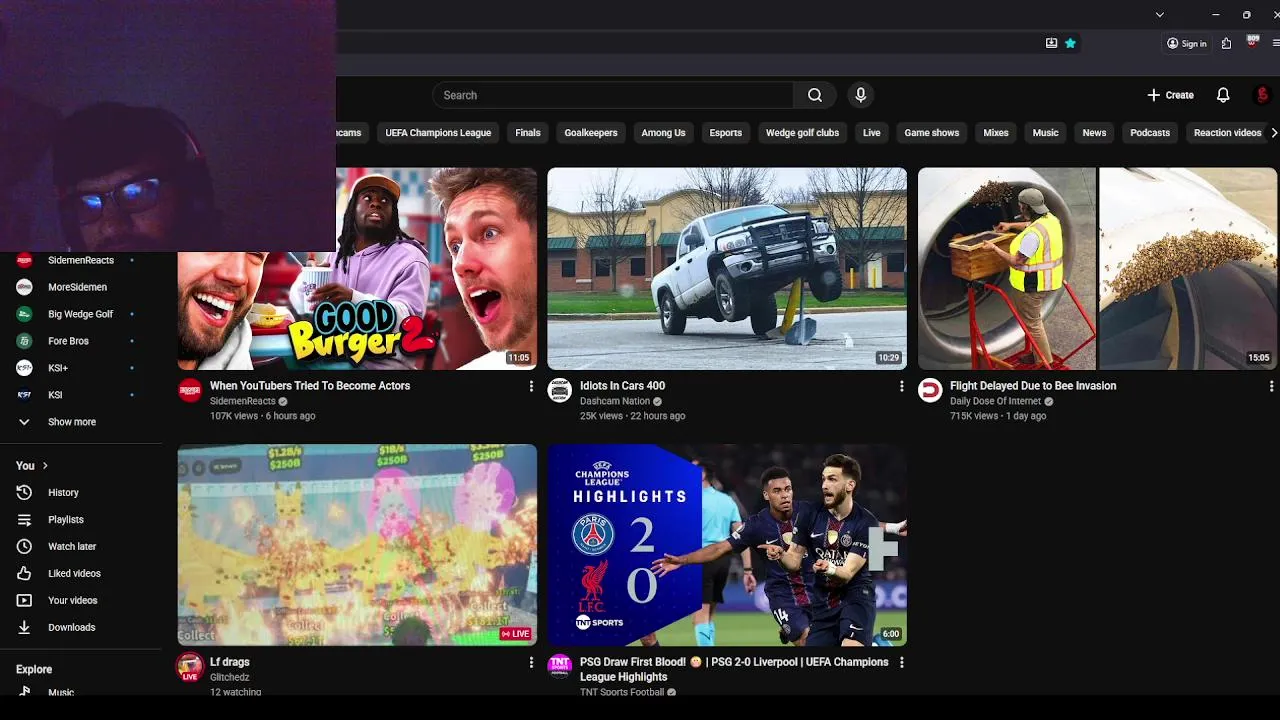Open options menu for Lf drags stream
The image size is (1280, 720).
pyautogui.click(x=531, y=662)
